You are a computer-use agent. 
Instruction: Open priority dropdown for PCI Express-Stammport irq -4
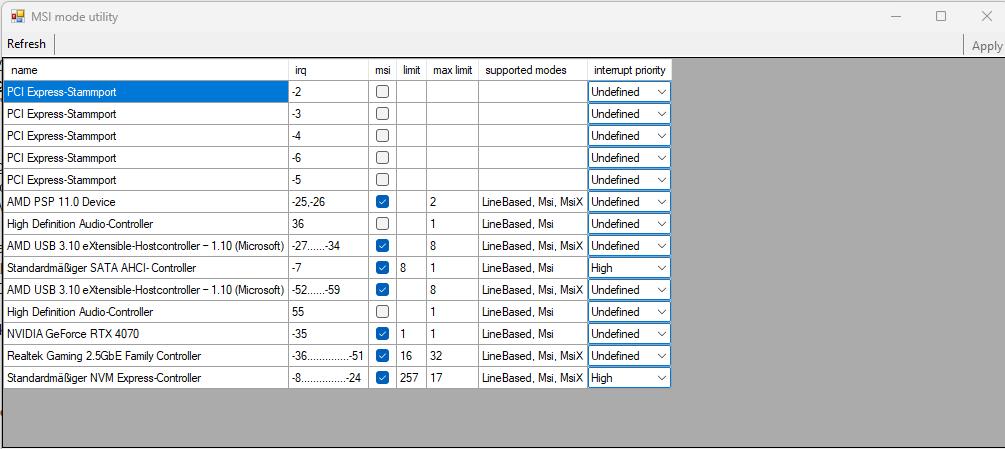point(629,136)
